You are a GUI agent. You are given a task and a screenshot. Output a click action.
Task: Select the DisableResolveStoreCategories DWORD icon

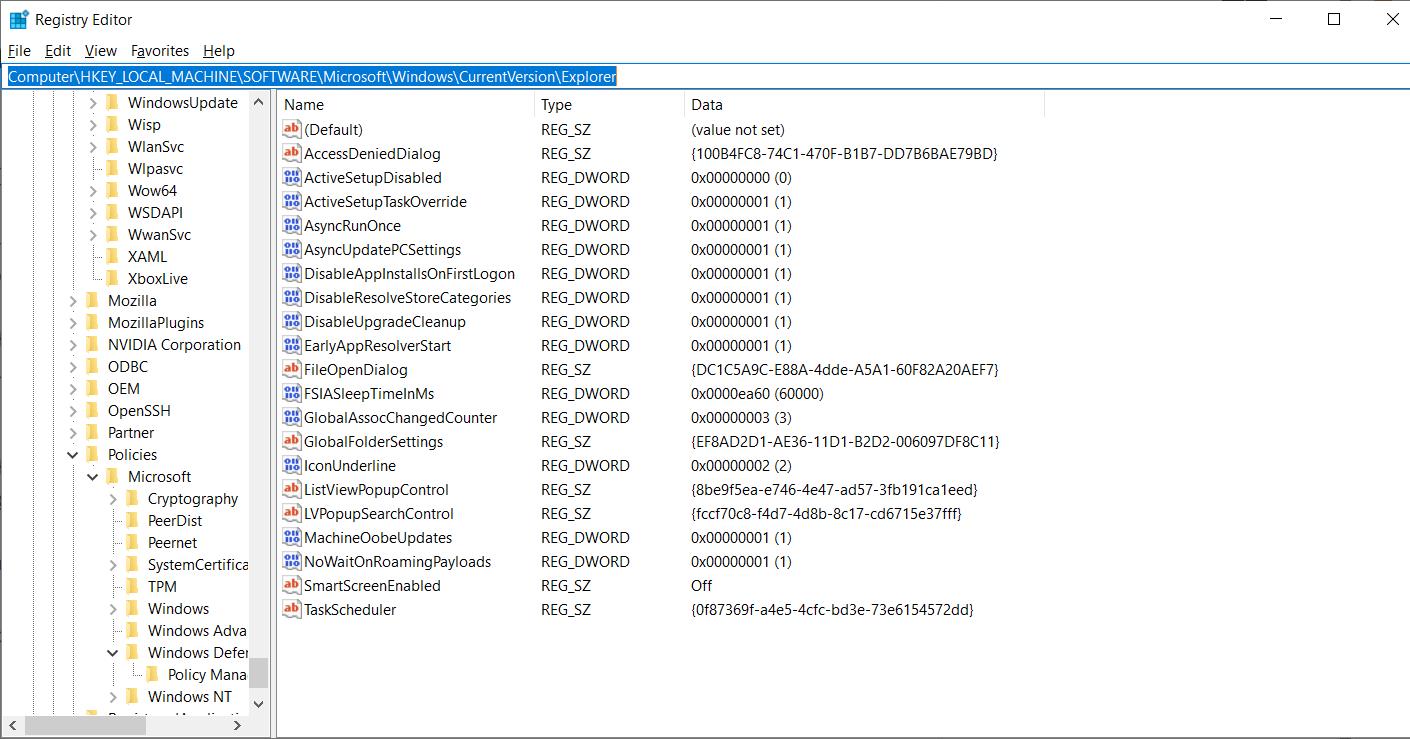pos(291,297)
